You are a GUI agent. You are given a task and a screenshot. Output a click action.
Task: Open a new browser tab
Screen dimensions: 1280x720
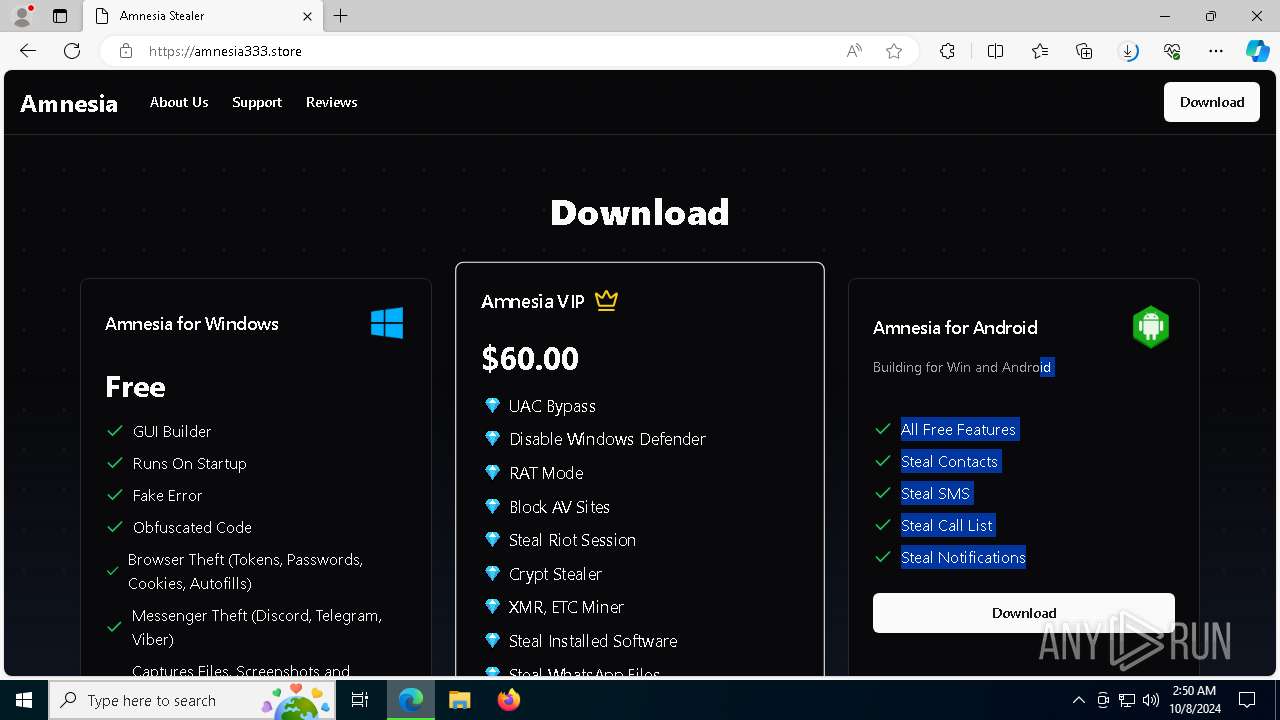tap(341, 16)
